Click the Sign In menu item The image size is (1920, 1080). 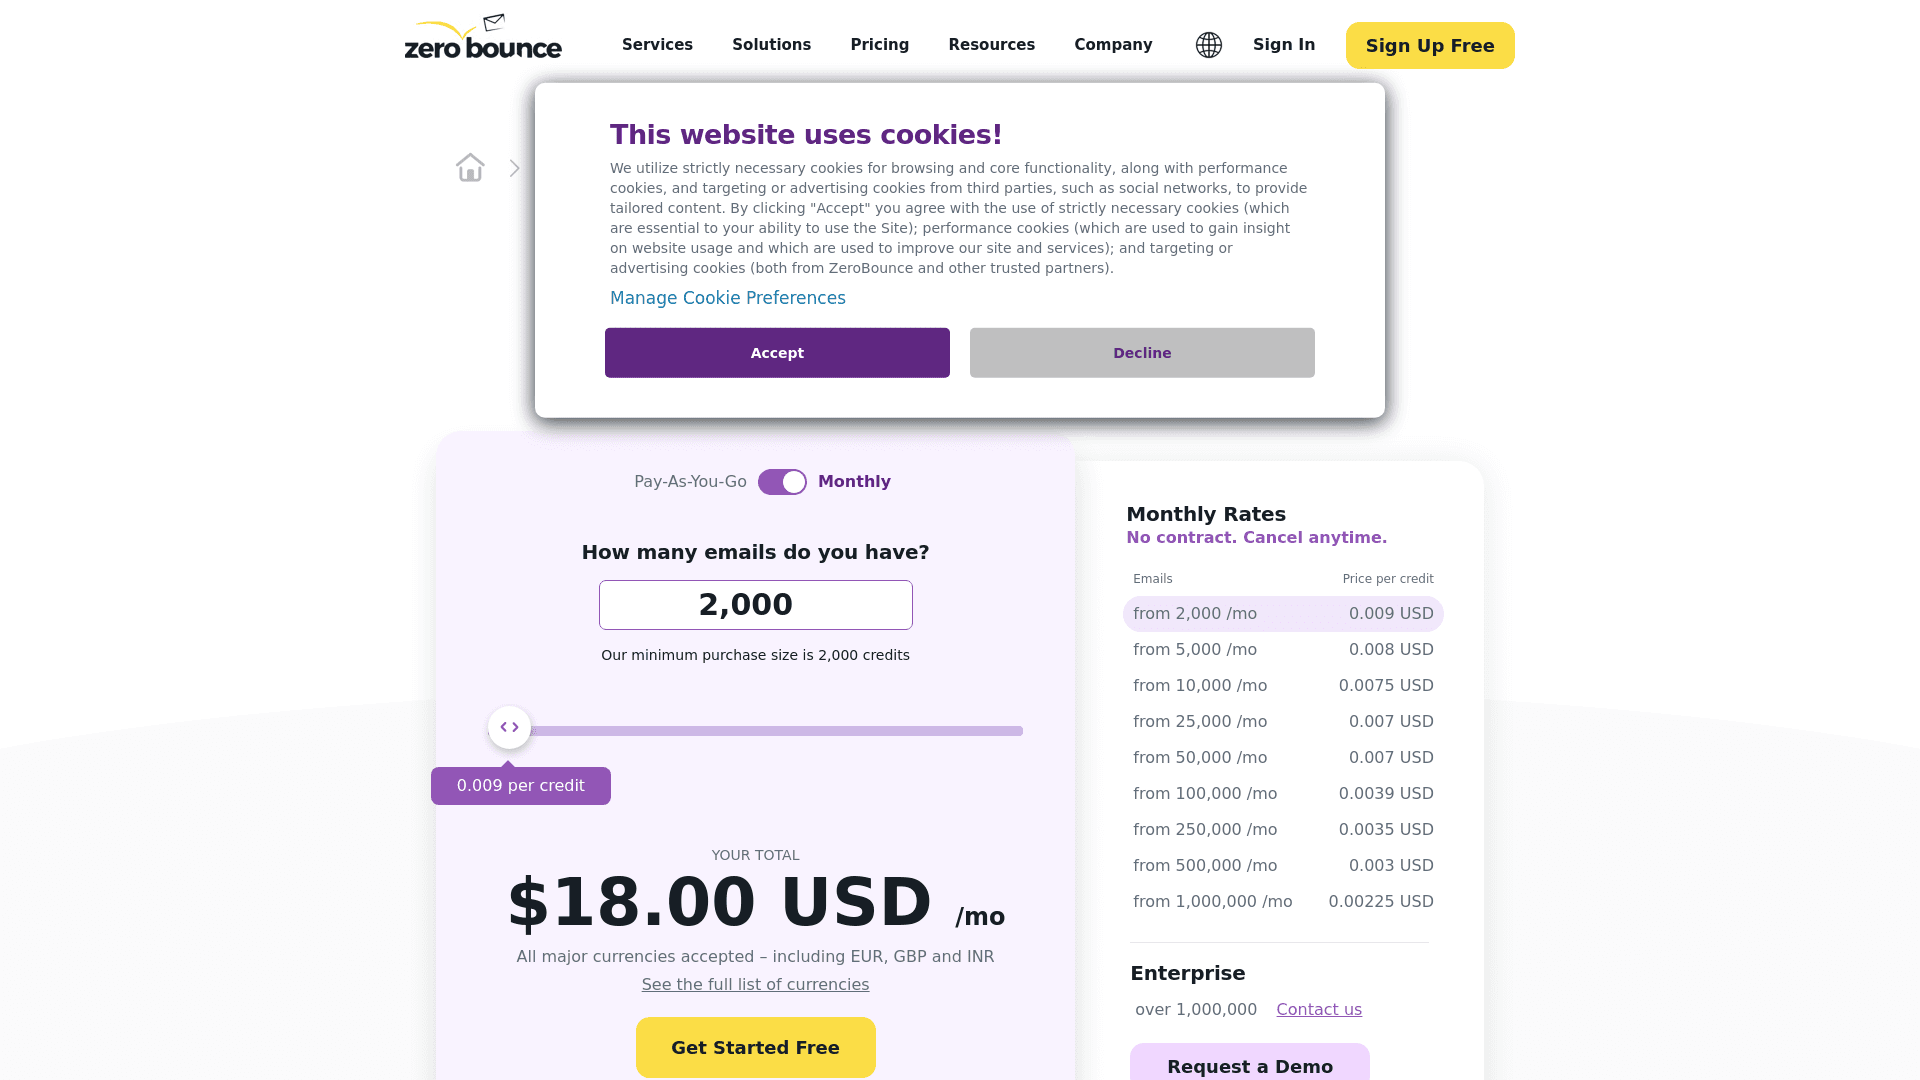[1284, 44]
